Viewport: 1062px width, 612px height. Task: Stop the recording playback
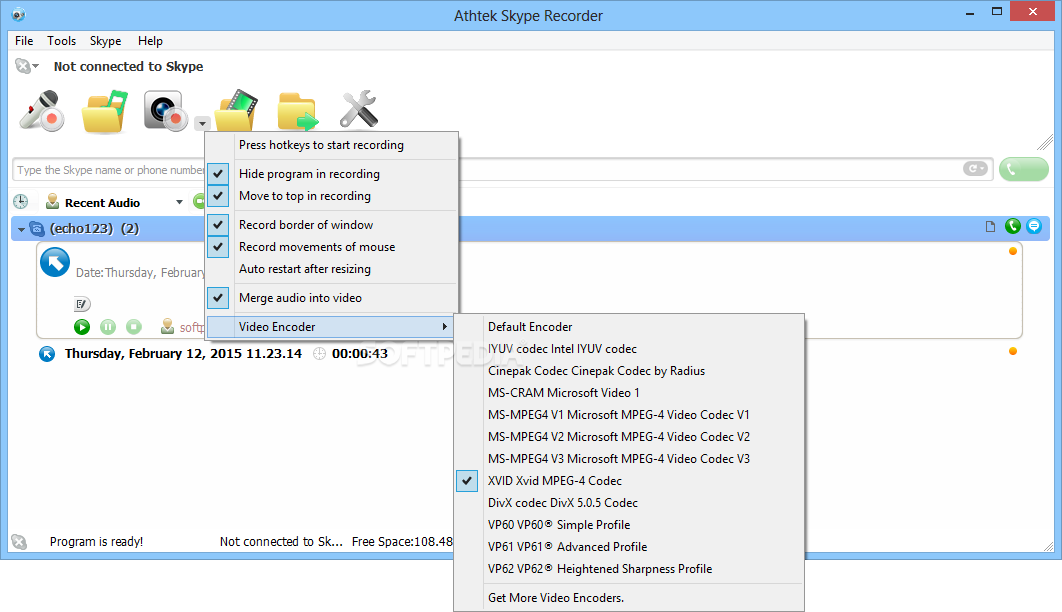pyautogui.click(x=134, y=327)
